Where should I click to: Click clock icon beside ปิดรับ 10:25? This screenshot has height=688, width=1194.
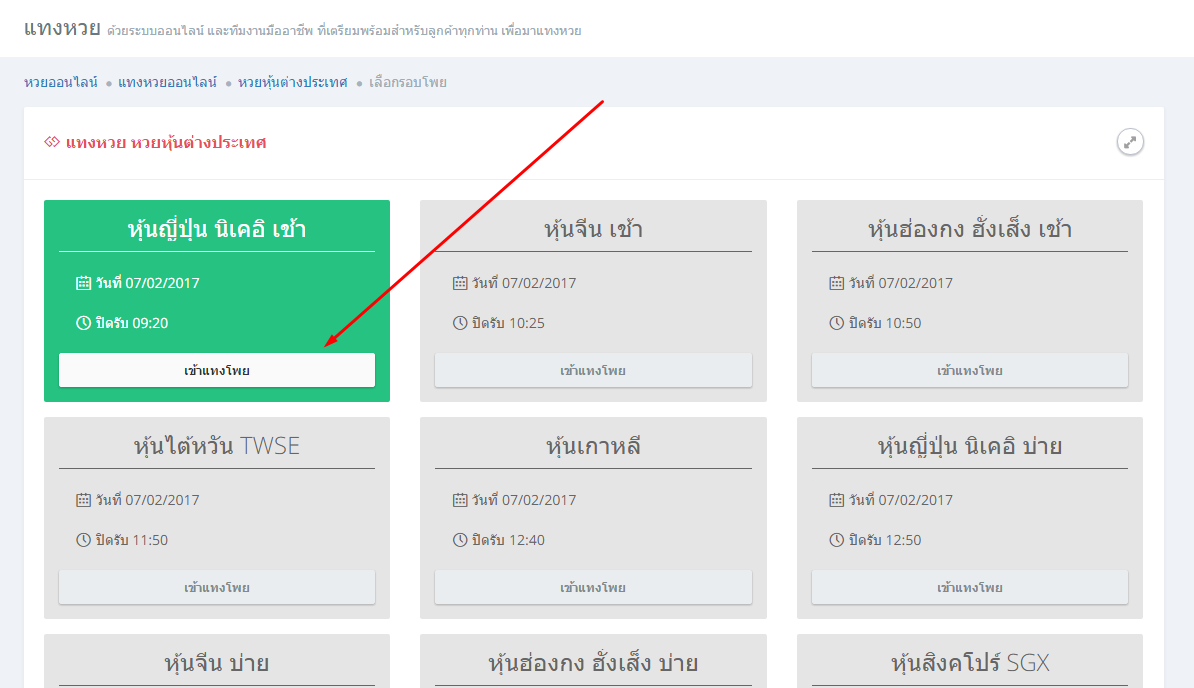(x=460, y=323)
